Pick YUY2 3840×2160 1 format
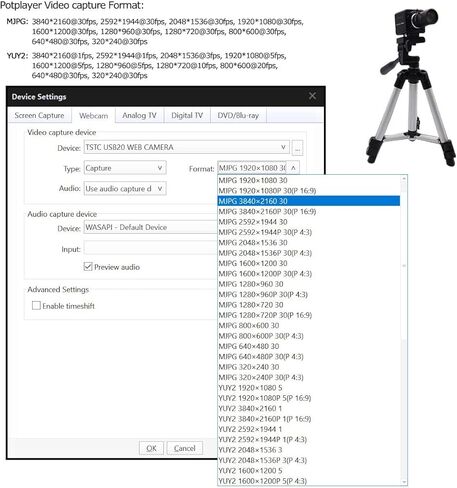Screen dimensions: 457x488 click(x=309, y=408)
